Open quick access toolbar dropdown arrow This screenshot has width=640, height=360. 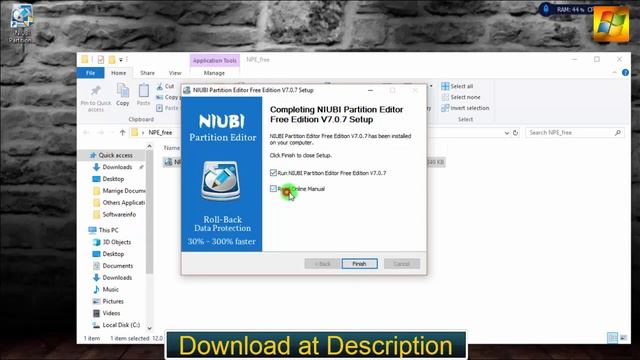[x=121, y=60]
